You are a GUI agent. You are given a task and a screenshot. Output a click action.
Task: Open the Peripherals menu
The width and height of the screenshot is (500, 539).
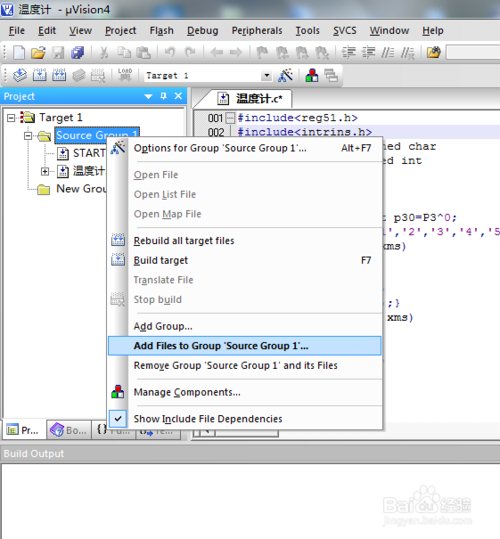[257, 31]
